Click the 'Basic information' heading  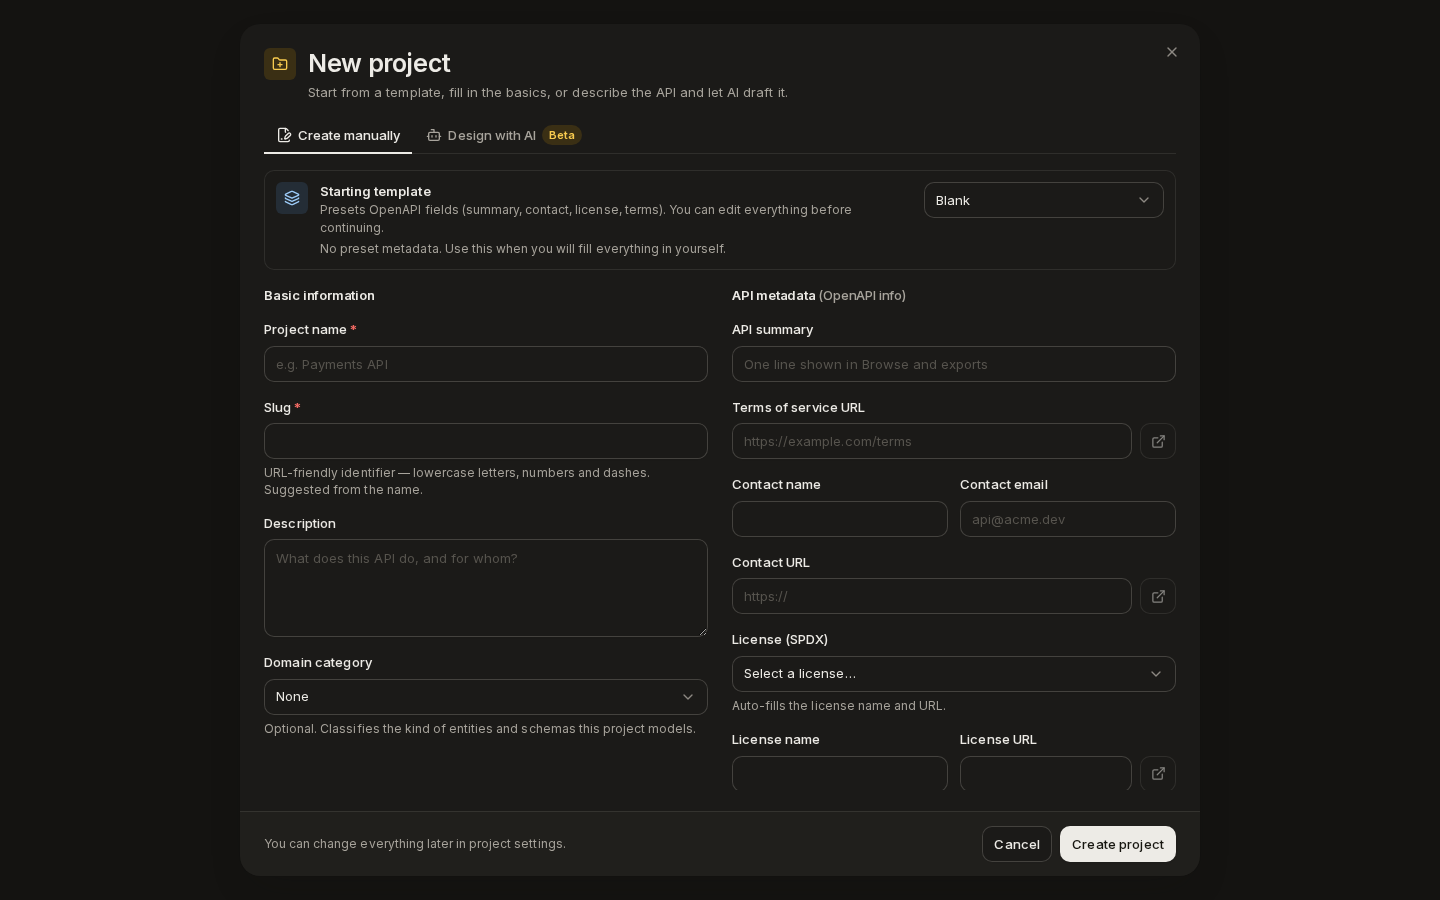point(319,295)
